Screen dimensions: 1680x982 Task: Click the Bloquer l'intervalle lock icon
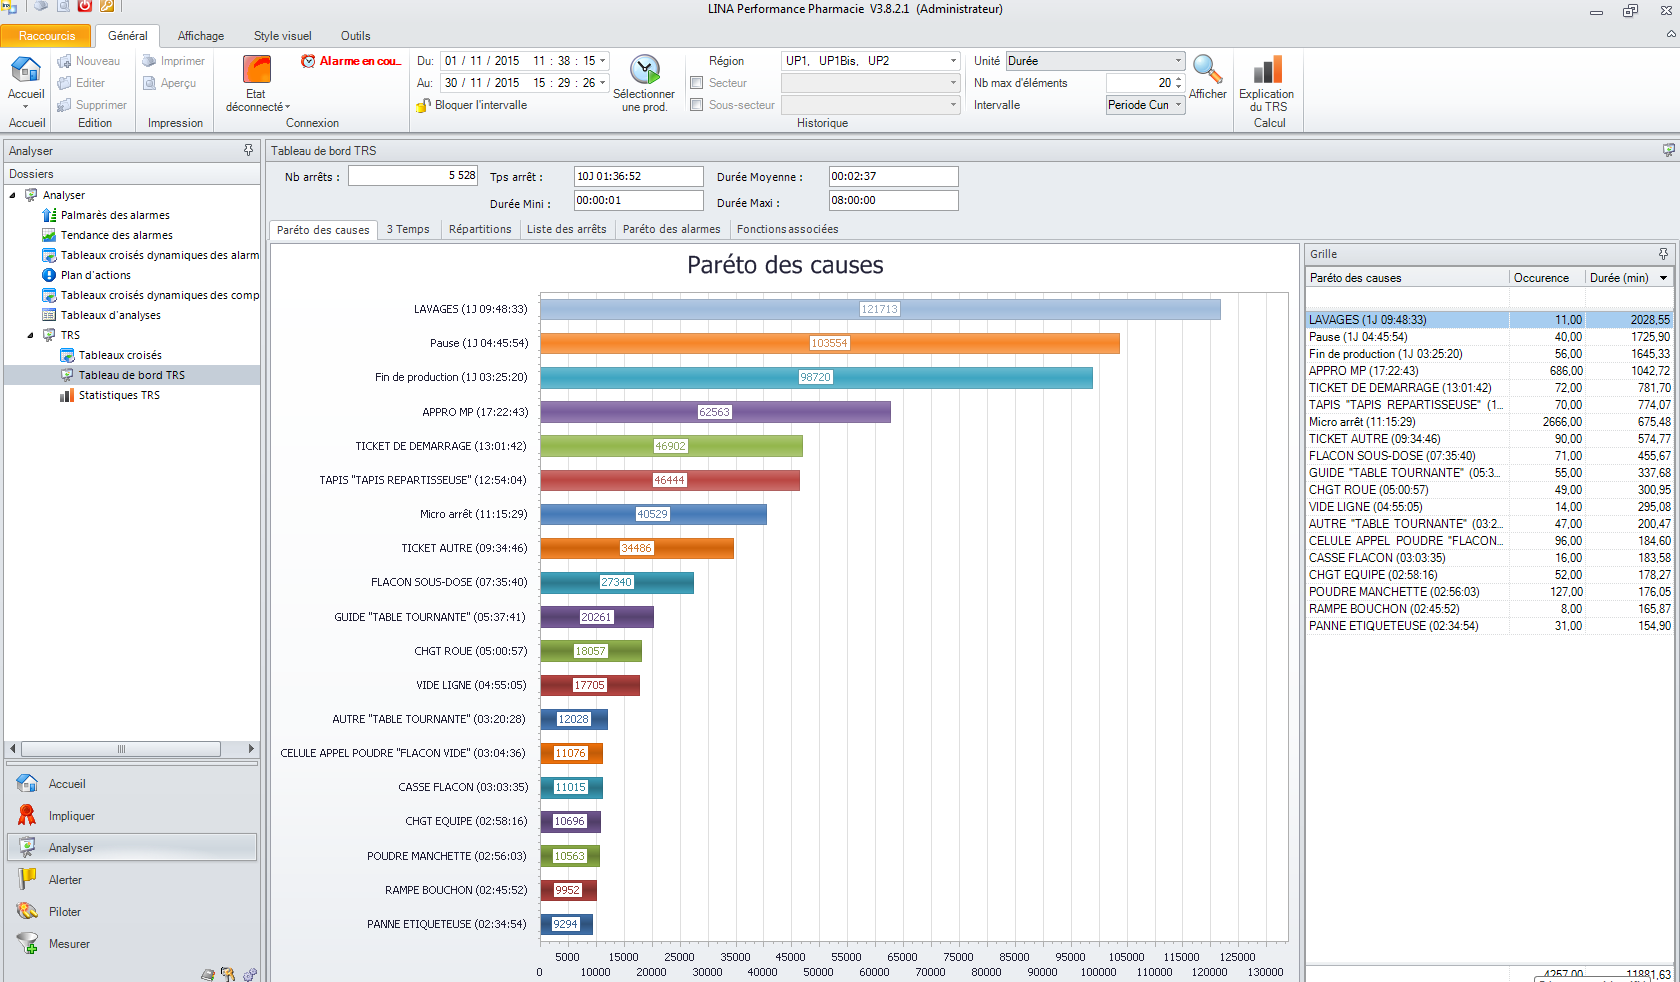point(424,105)
